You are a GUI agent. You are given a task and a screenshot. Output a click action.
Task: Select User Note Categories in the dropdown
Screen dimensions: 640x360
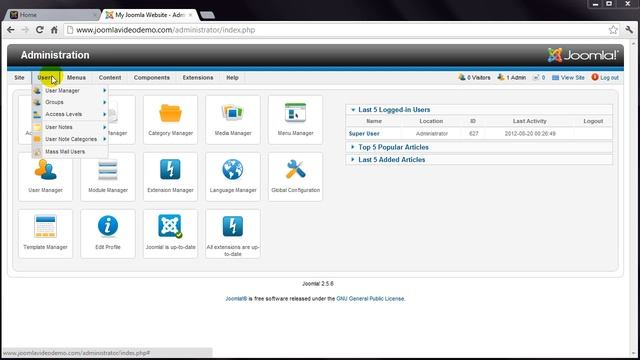pos(70,139)
